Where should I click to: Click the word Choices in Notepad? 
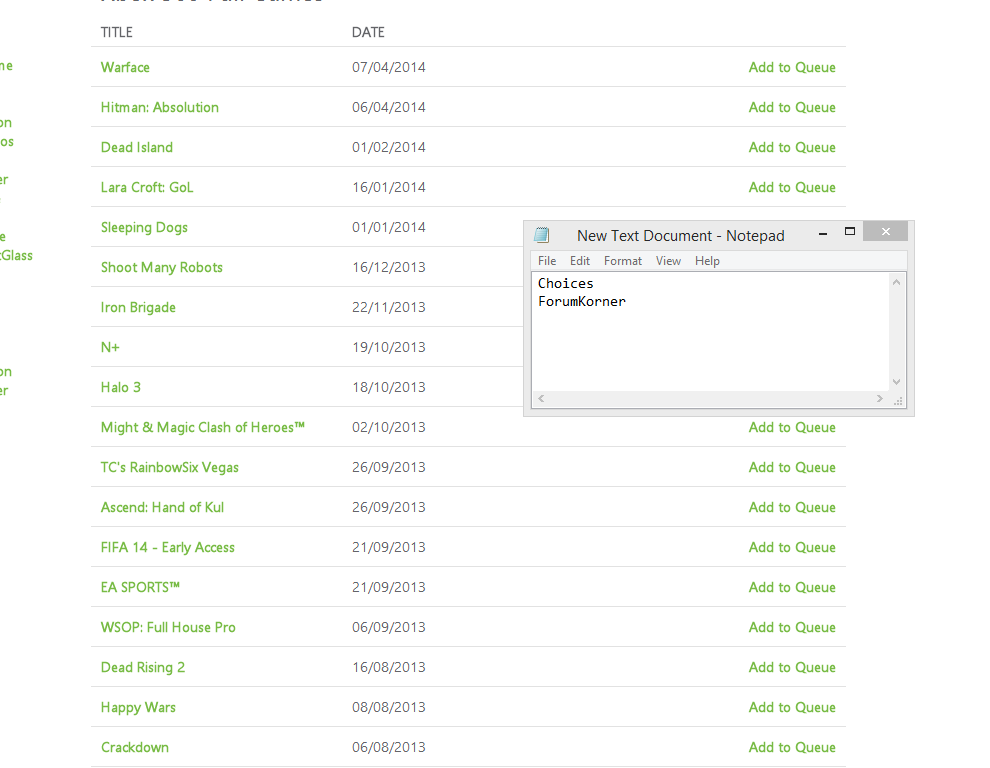[566, 284]
